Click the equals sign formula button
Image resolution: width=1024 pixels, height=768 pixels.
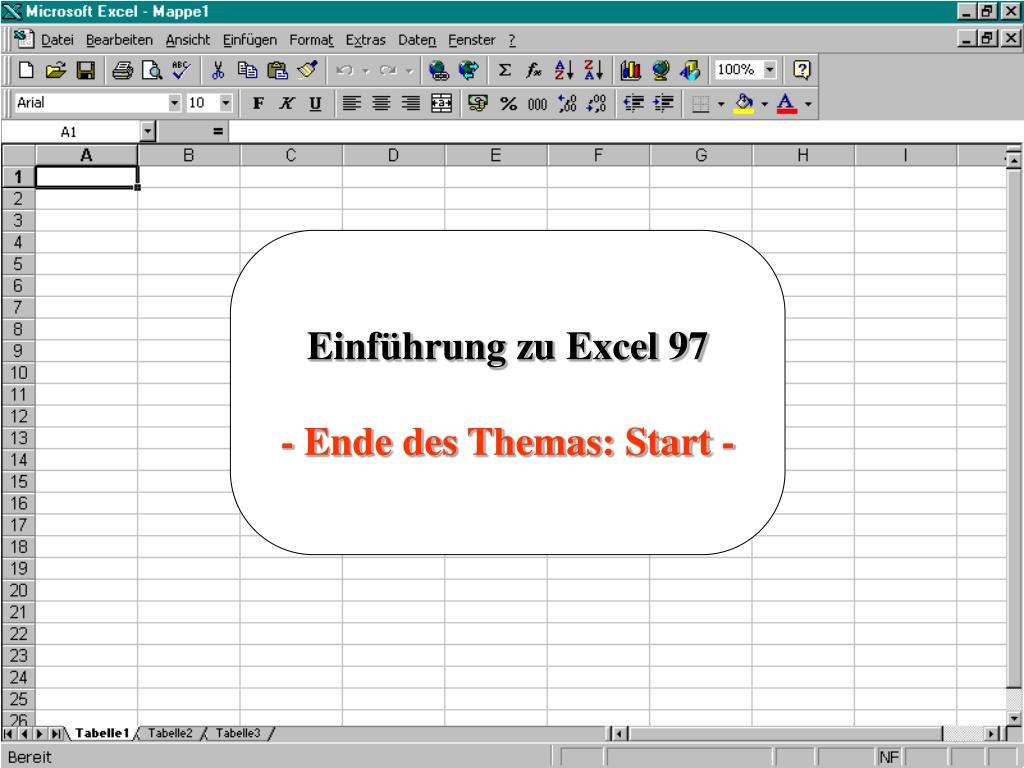pos(218,132)
